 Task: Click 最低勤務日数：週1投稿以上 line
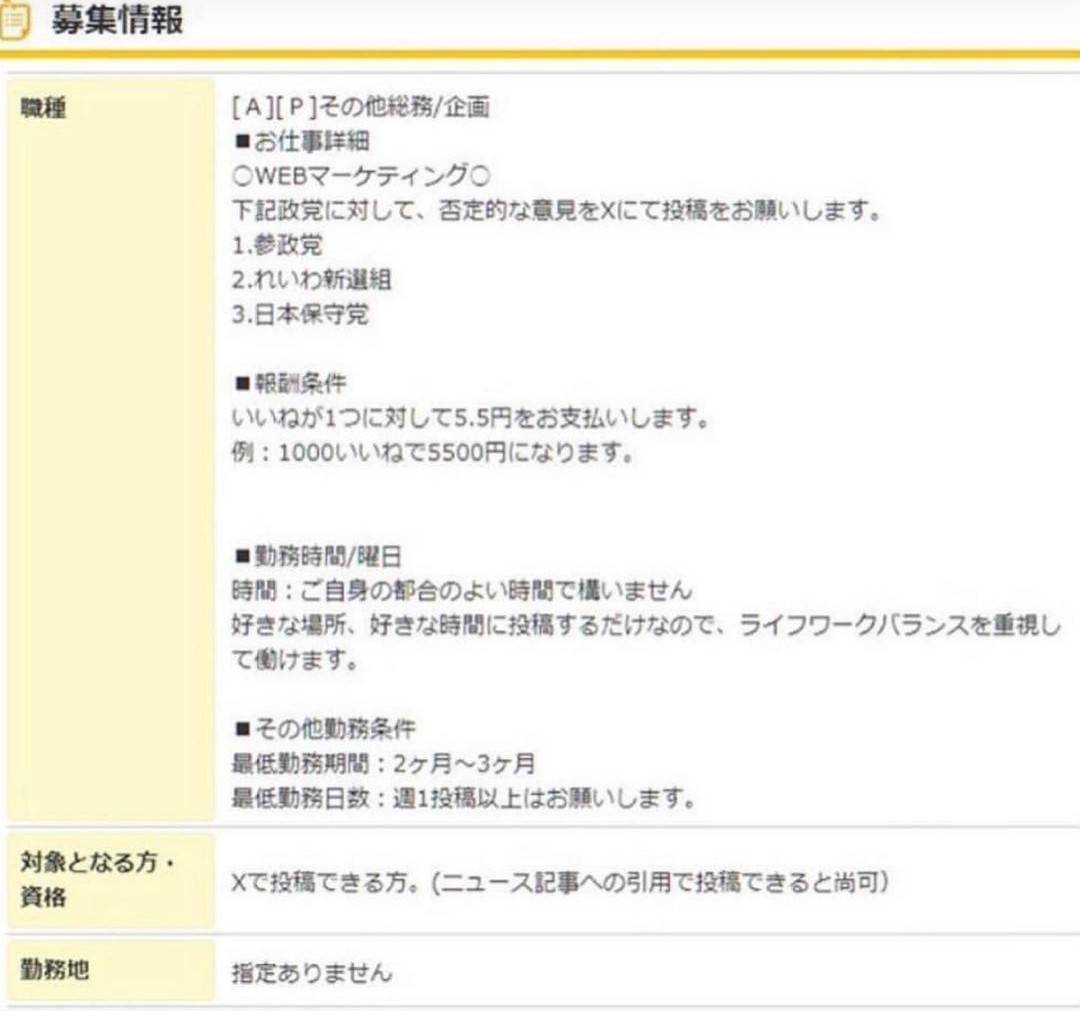(463, 798)
